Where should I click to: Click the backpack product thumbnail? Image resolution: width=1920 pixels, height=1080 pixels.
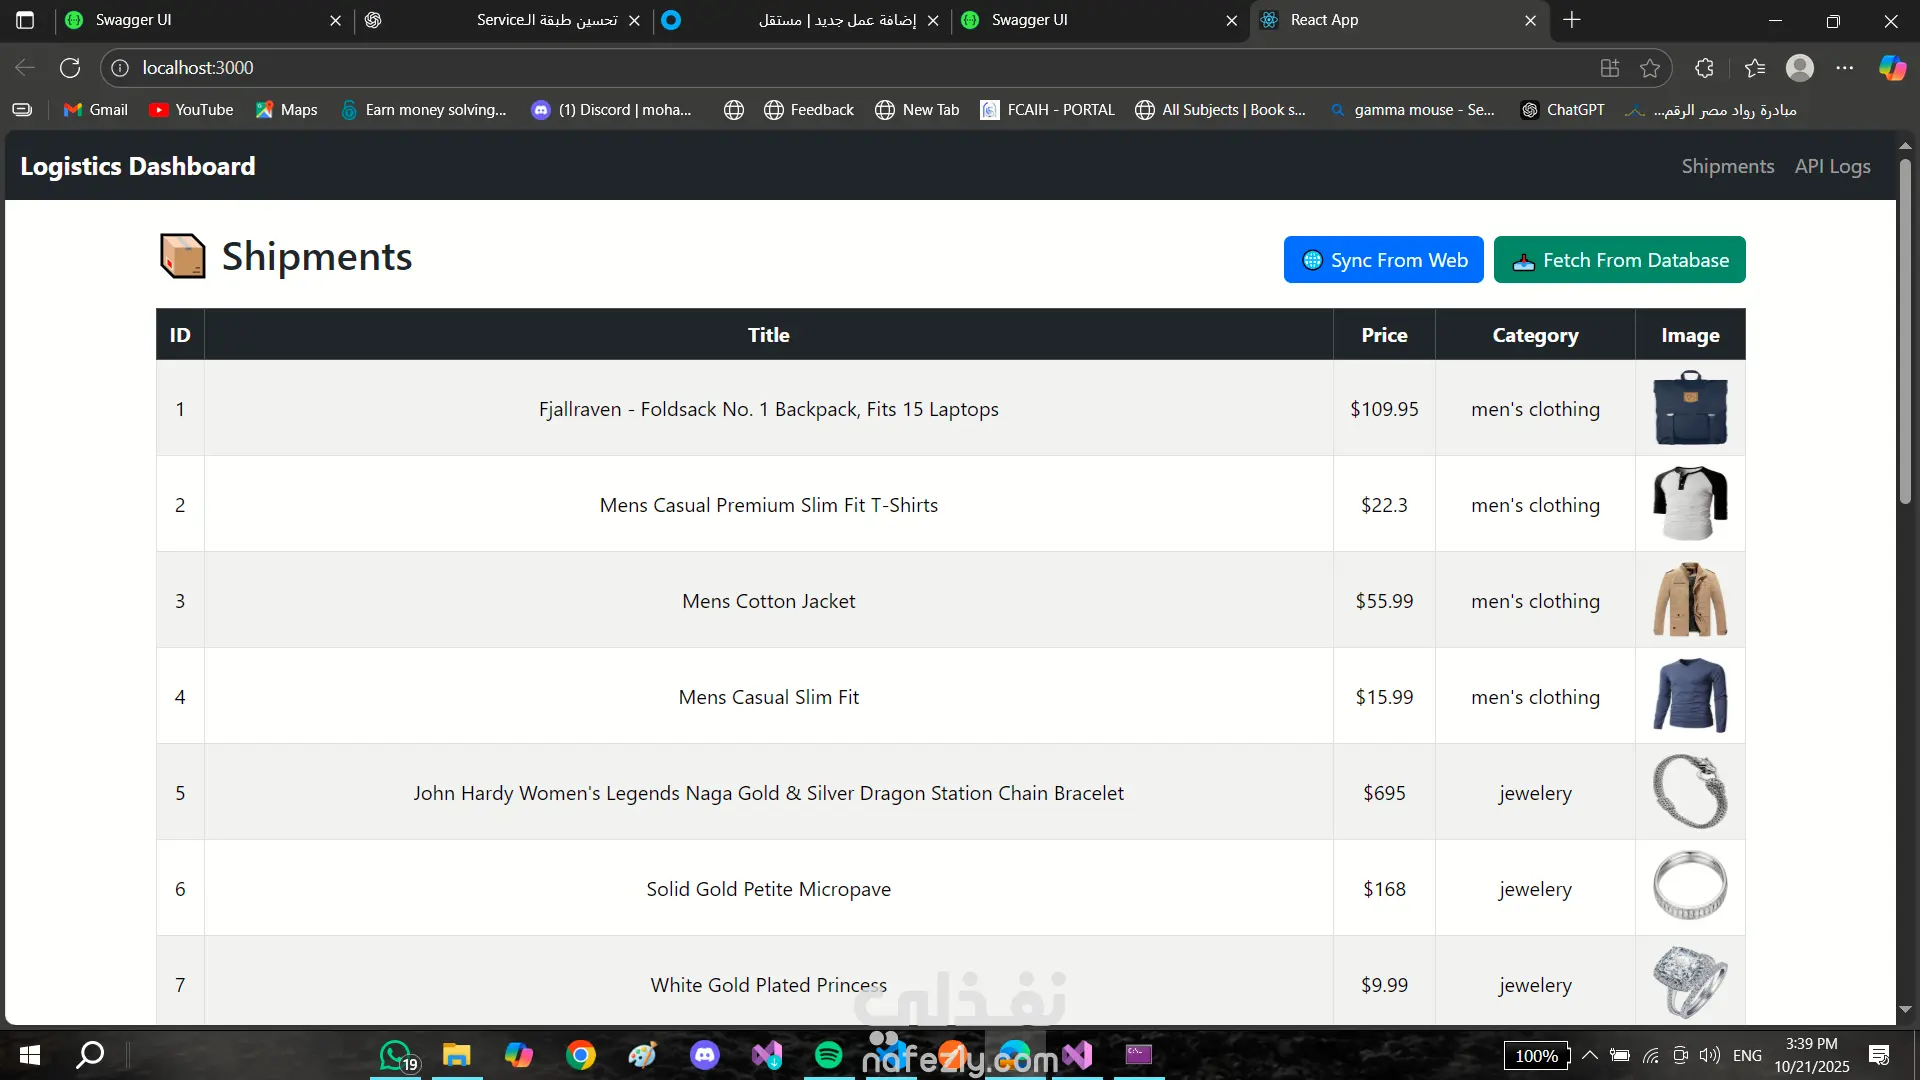(x=1690, y=408)
